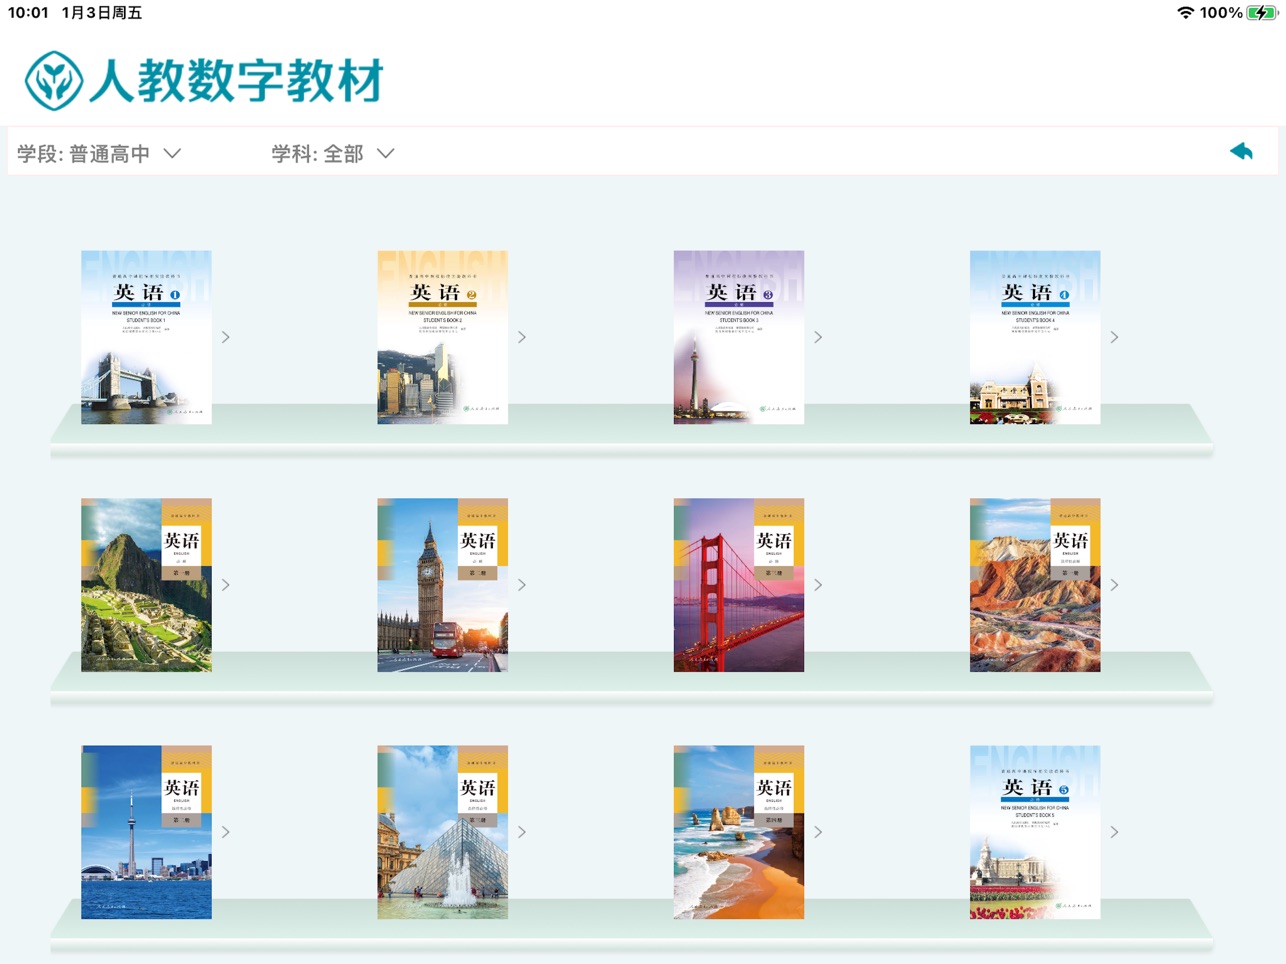This screenshot has width=1286, height=964.
Task: Tap the Wi-Fi status icon
Action: pos(1185,13)
